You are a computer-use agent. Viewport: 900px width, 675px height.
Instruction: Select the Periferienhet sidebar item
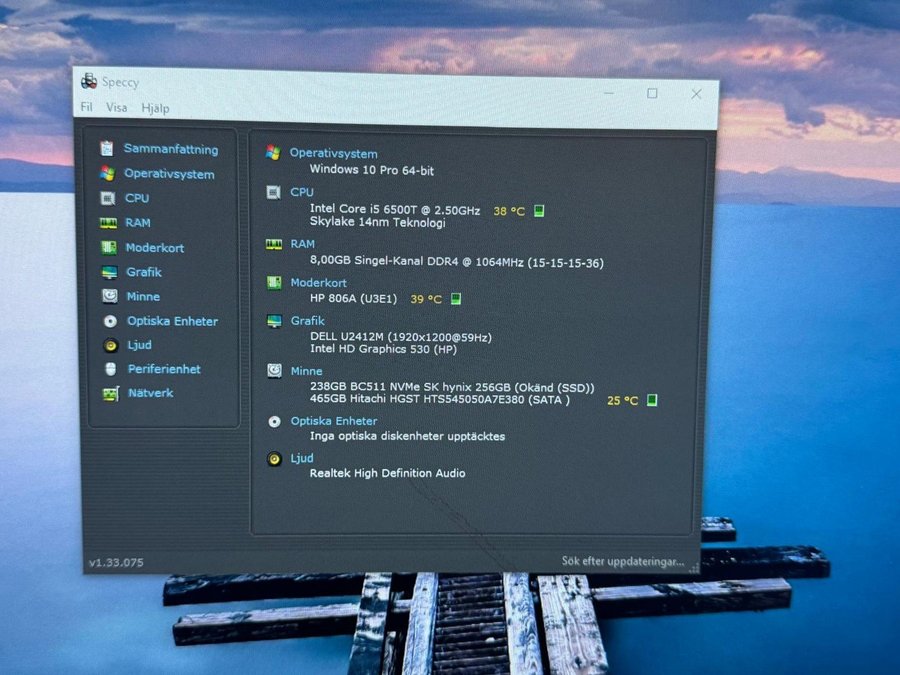(163, 369)
